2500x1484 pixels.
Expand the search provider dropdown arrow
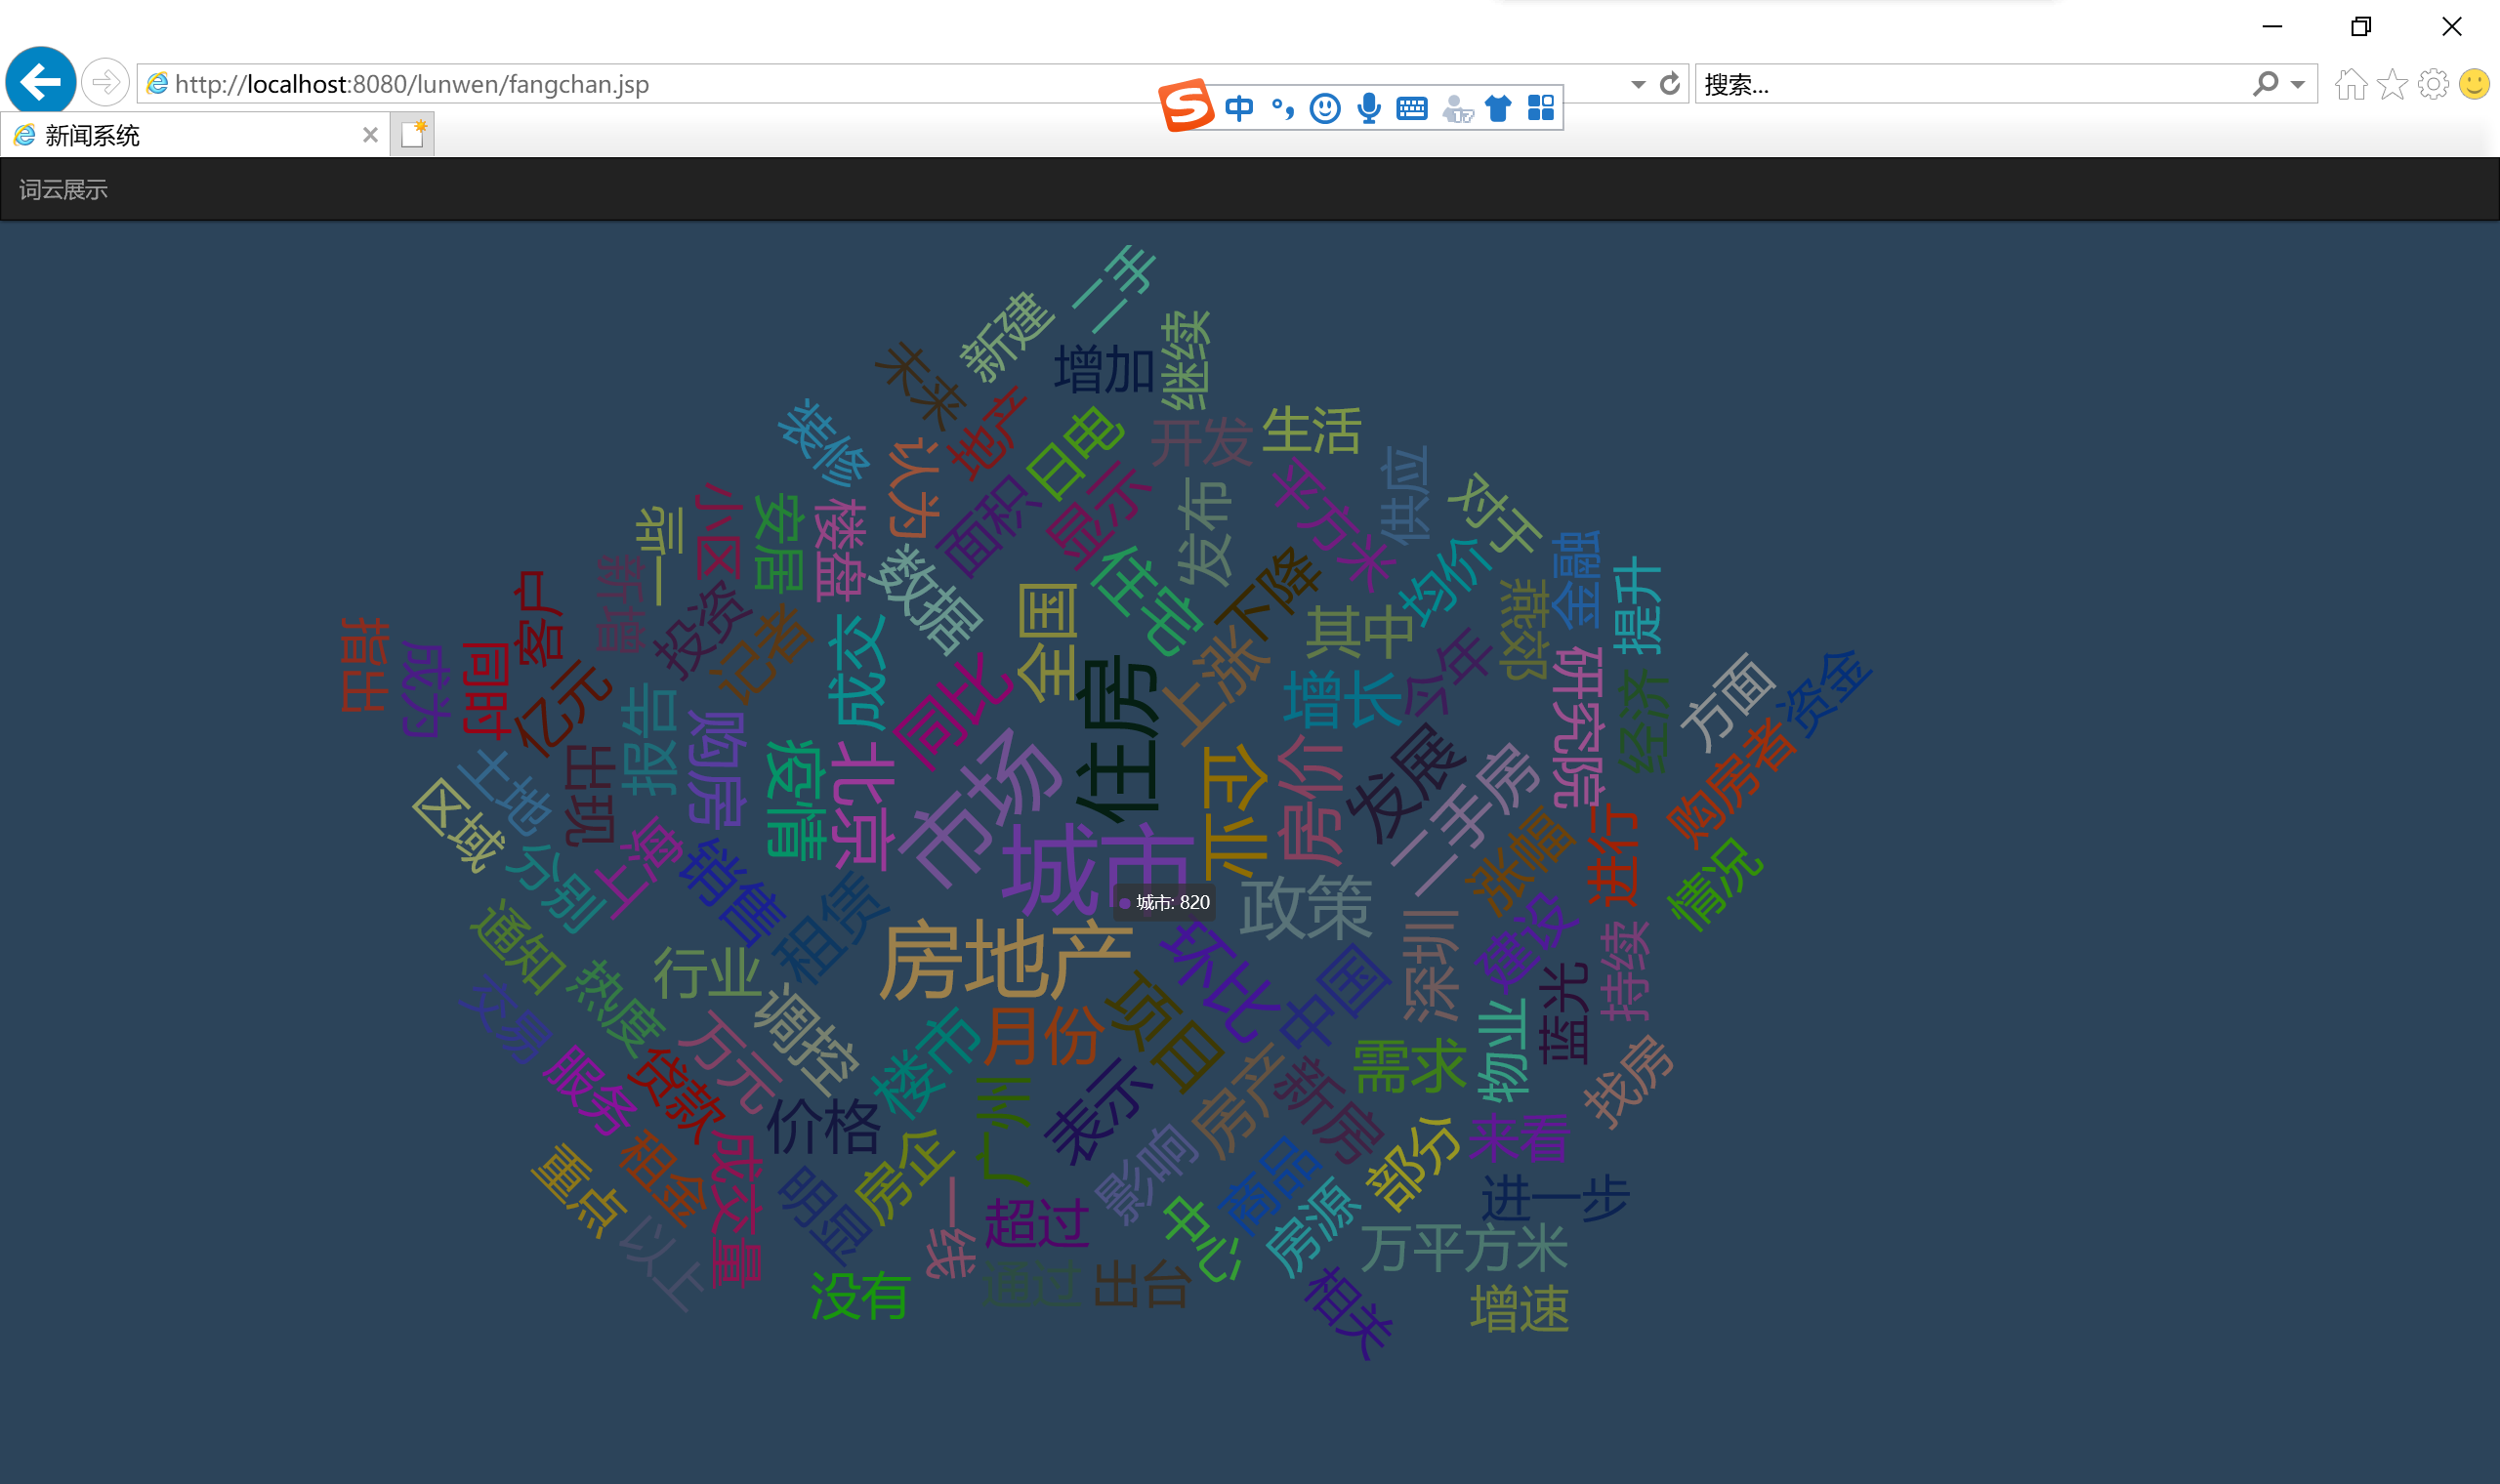coord(2298,84)
